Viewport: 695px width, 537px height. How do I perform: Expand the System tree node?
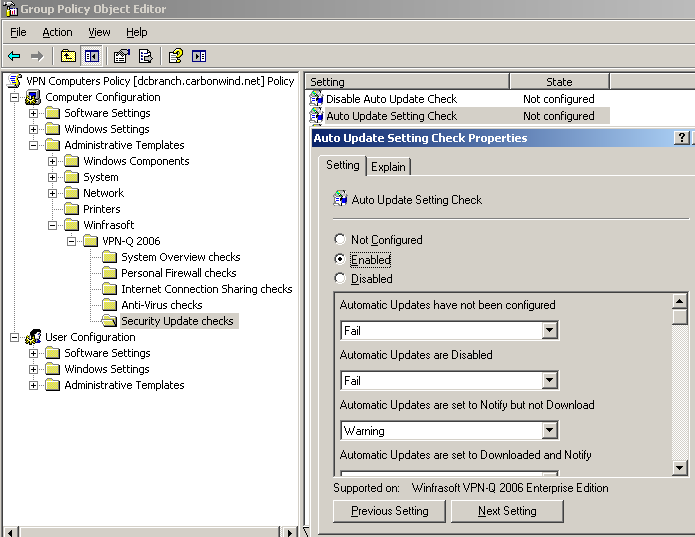click(52, 177)
